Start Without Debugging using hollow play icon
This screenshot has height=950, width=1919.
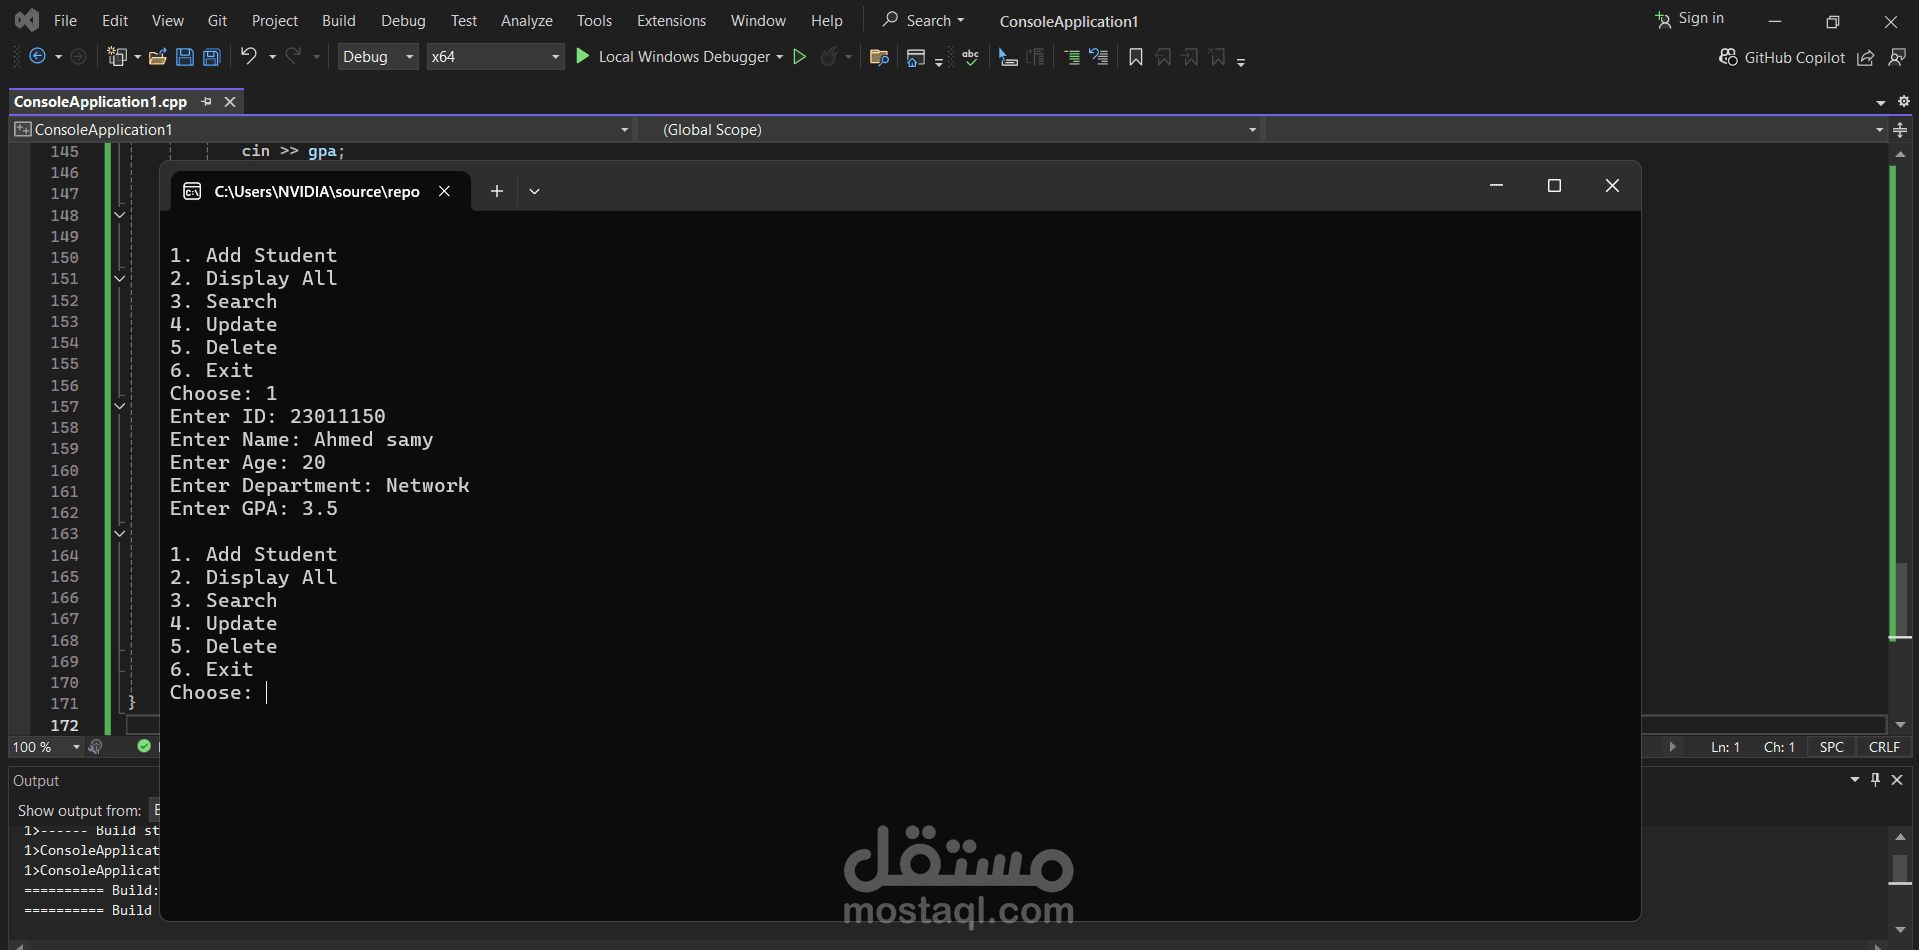click(x=799, y=57)
